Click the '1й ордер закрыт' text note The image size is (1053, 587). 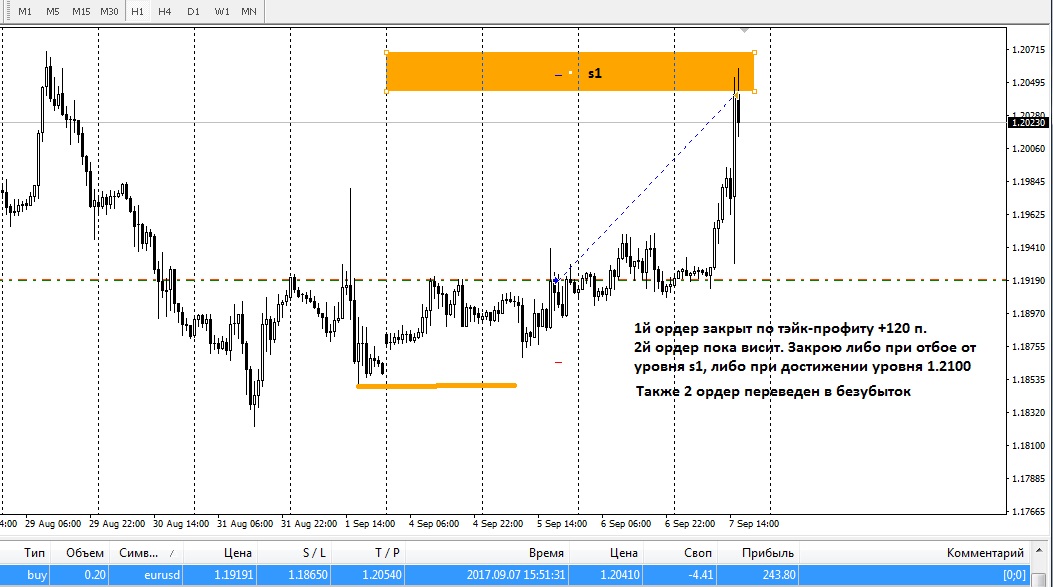pos(780,328)
